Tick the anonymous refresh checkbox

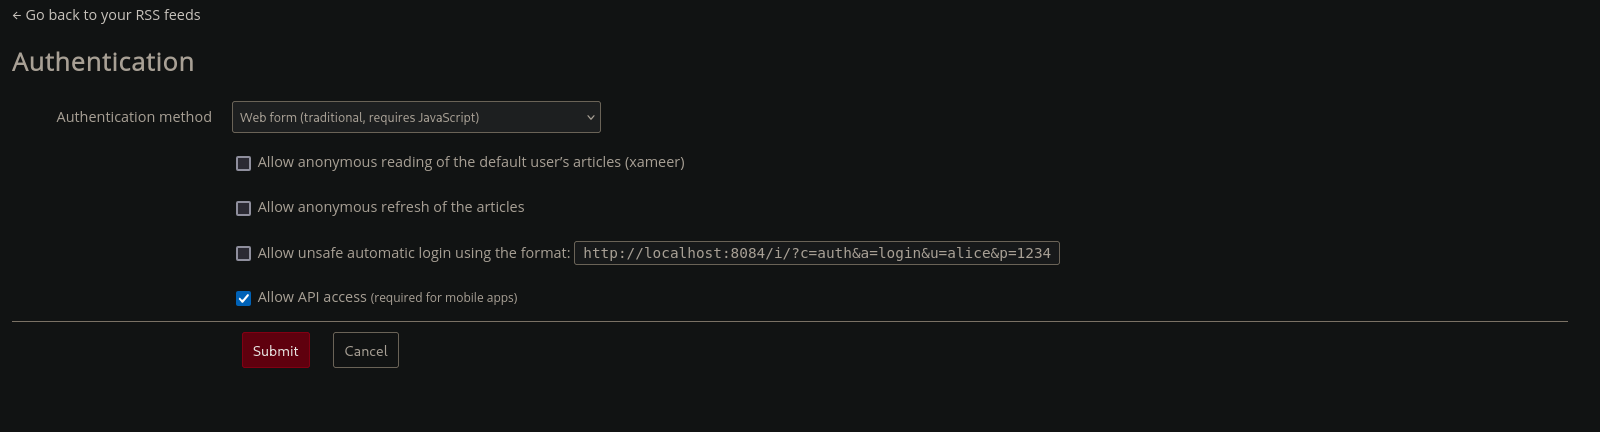243,208
